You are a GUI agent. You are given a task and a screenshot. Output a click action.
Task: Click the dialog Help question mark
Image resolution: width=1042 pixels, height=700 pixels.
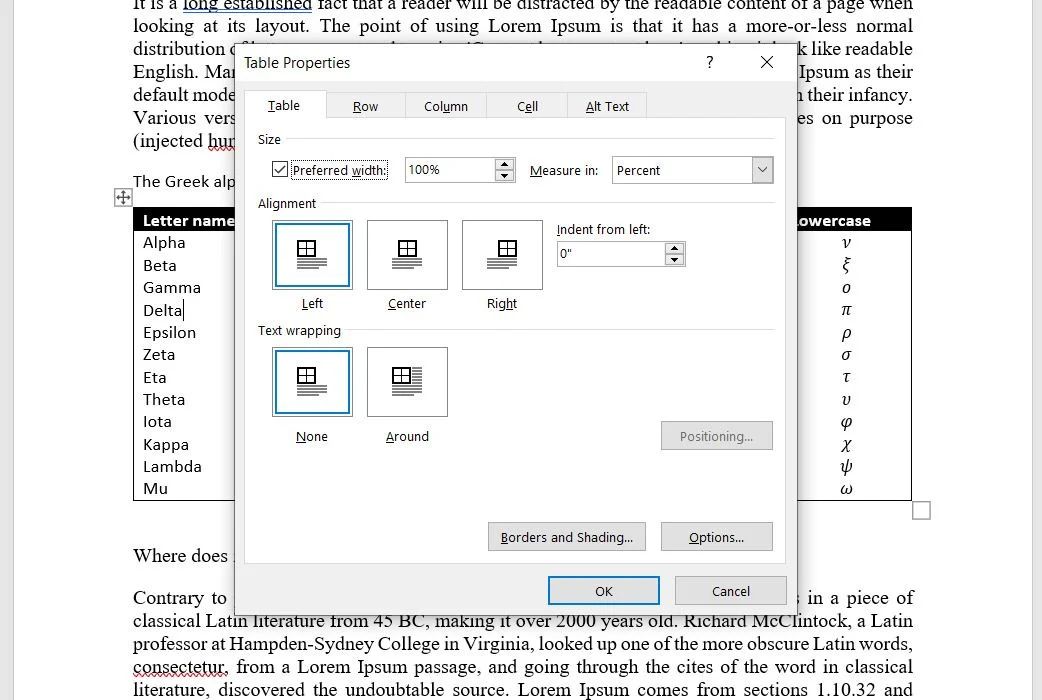click(709, 62)
